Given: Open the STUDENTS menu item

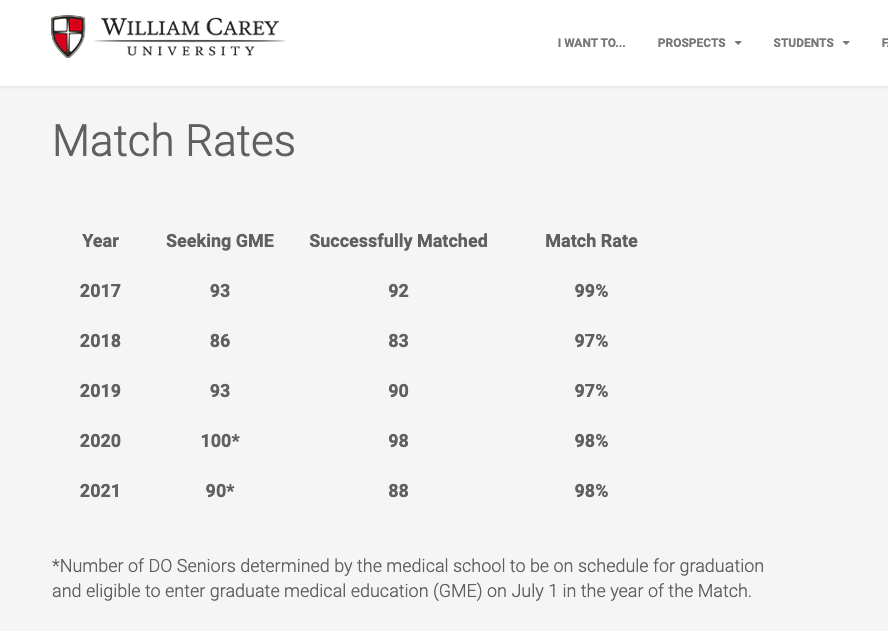Looking at the screenshot, I should (x=803, y=43).
